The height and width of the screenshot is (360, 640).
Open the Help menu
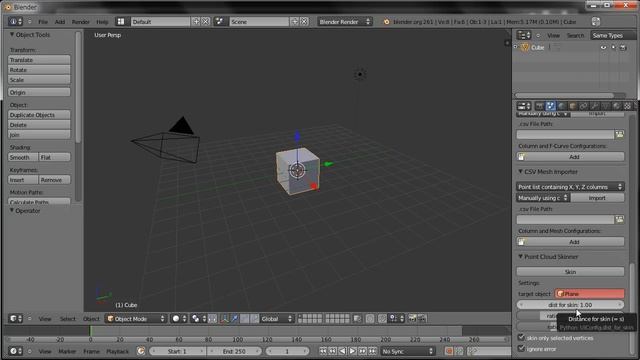(102, 22)
